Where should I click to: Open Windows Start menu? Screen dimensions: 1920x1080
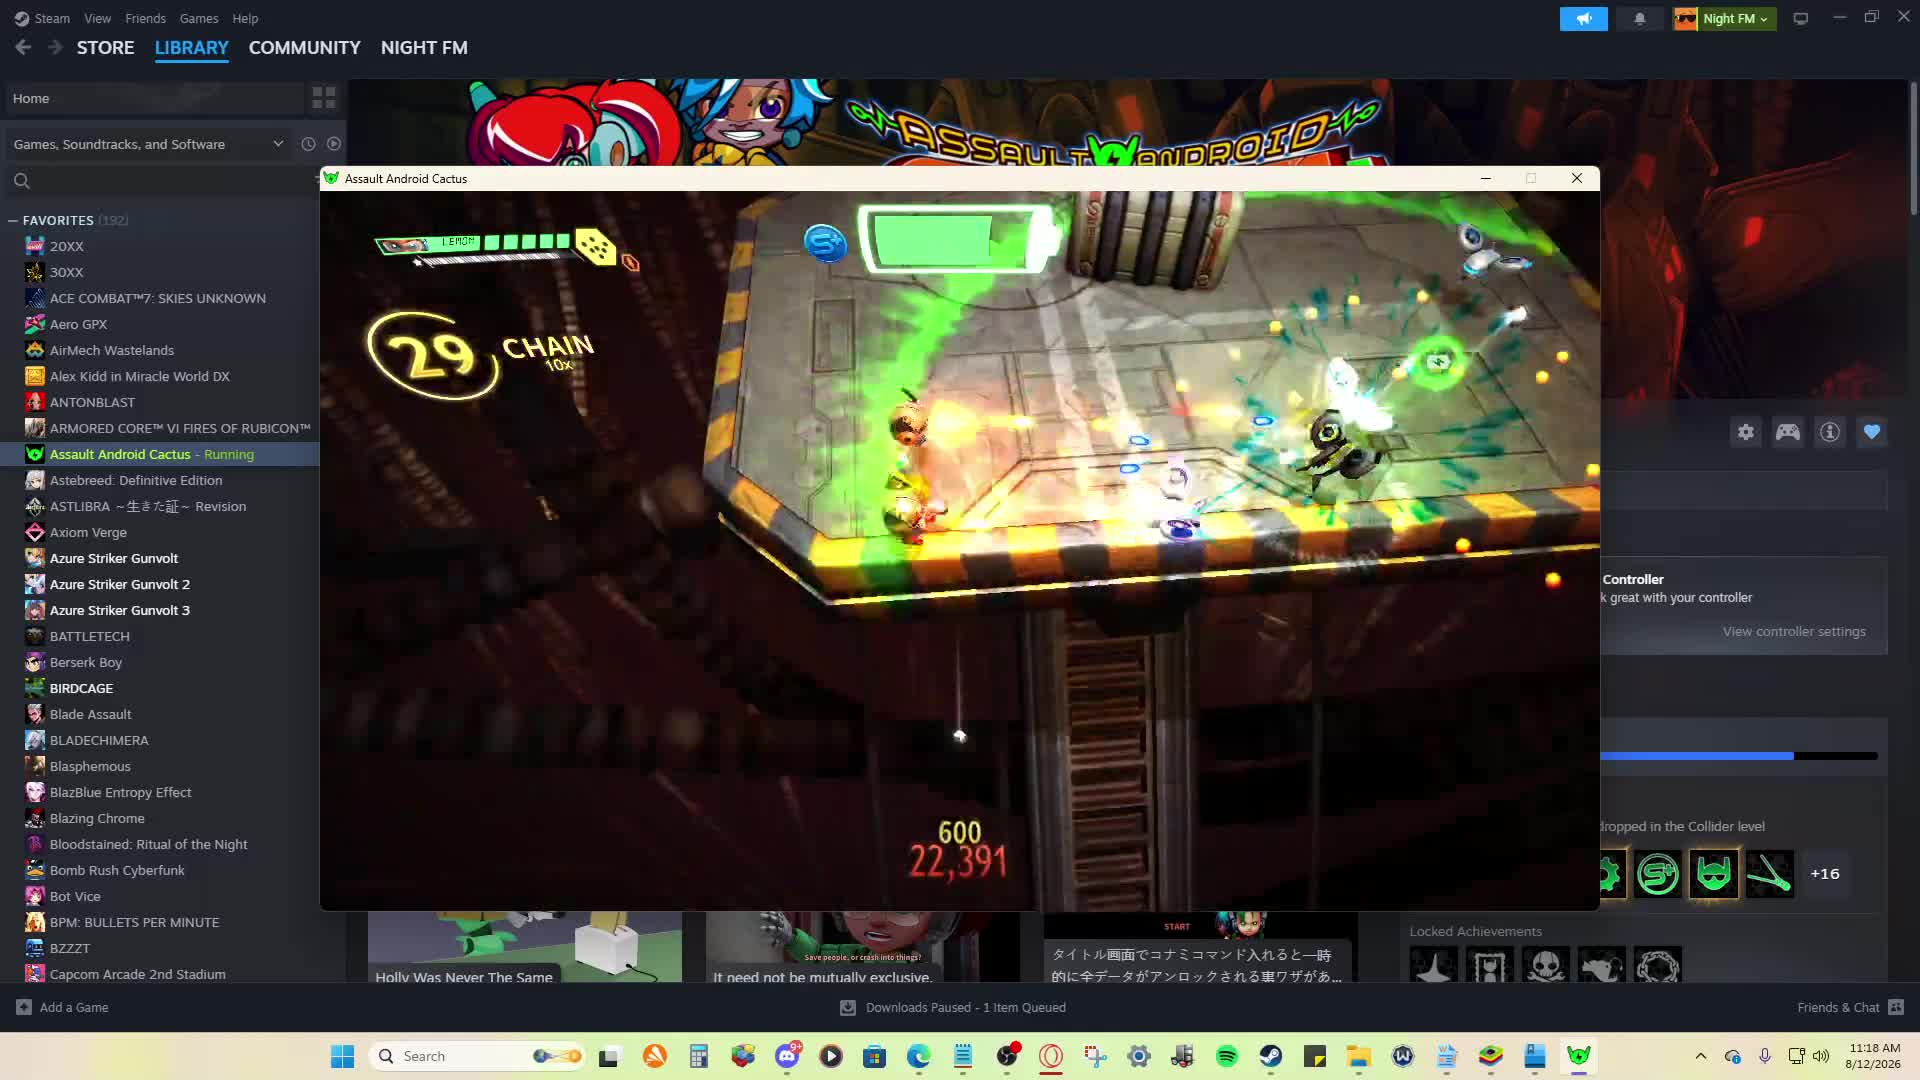point(342,1056)
